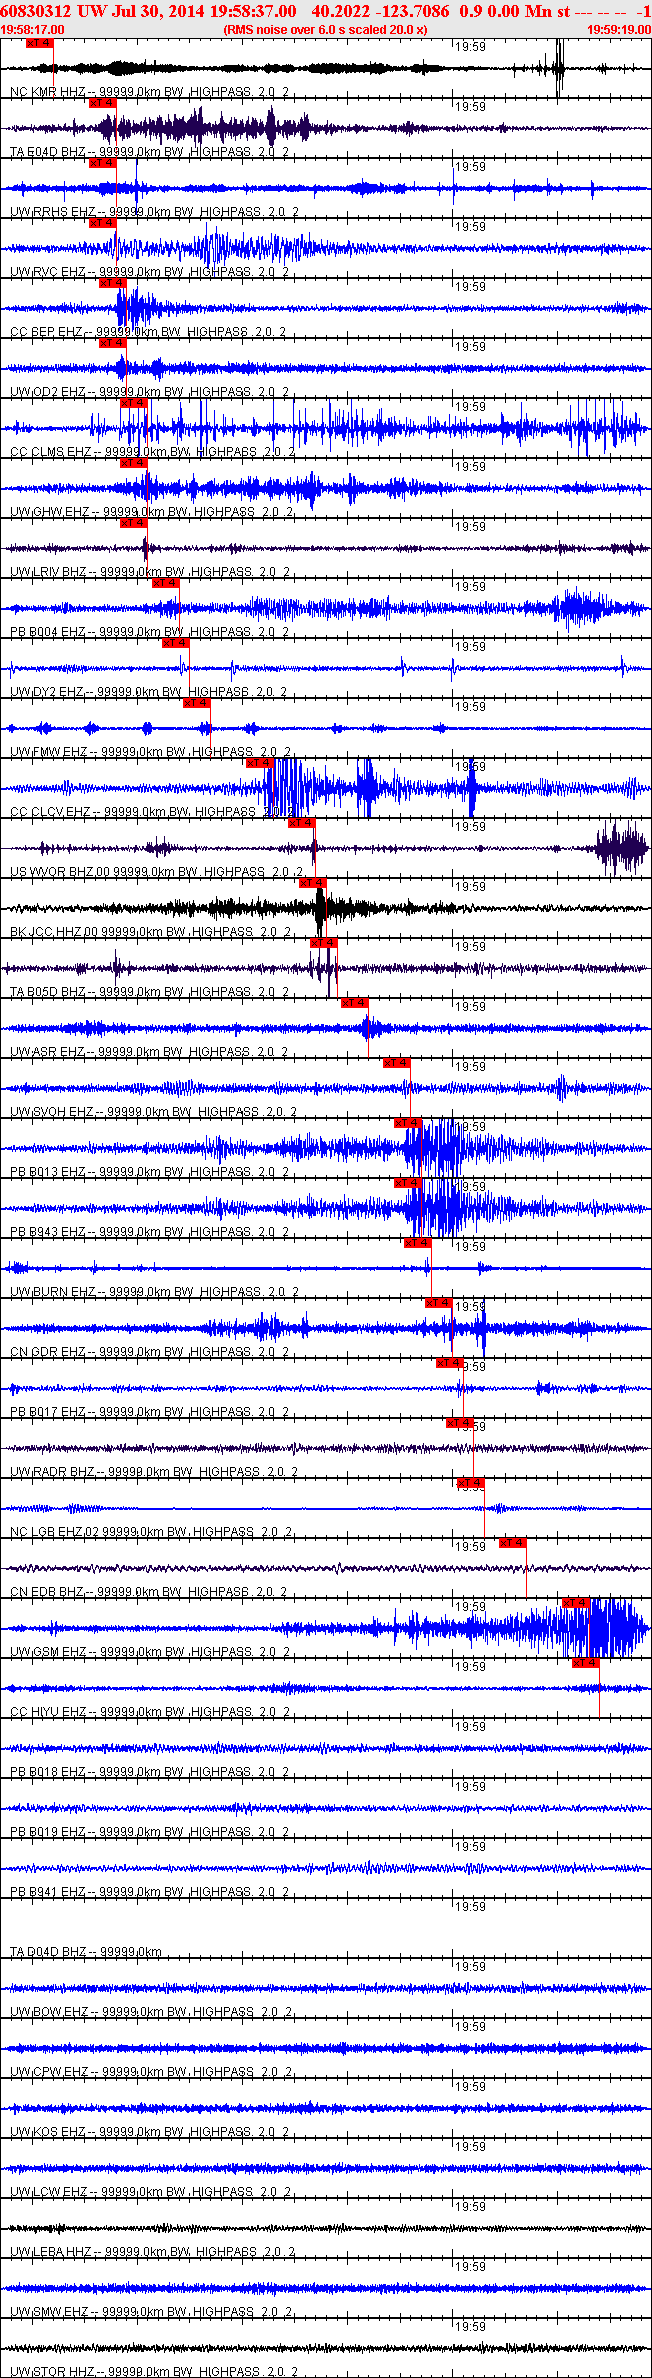Click the pick flag on the UW BURN trace
This screenshot has height=2378, width=652.
pyautogui.click(x=418, y=1243)
